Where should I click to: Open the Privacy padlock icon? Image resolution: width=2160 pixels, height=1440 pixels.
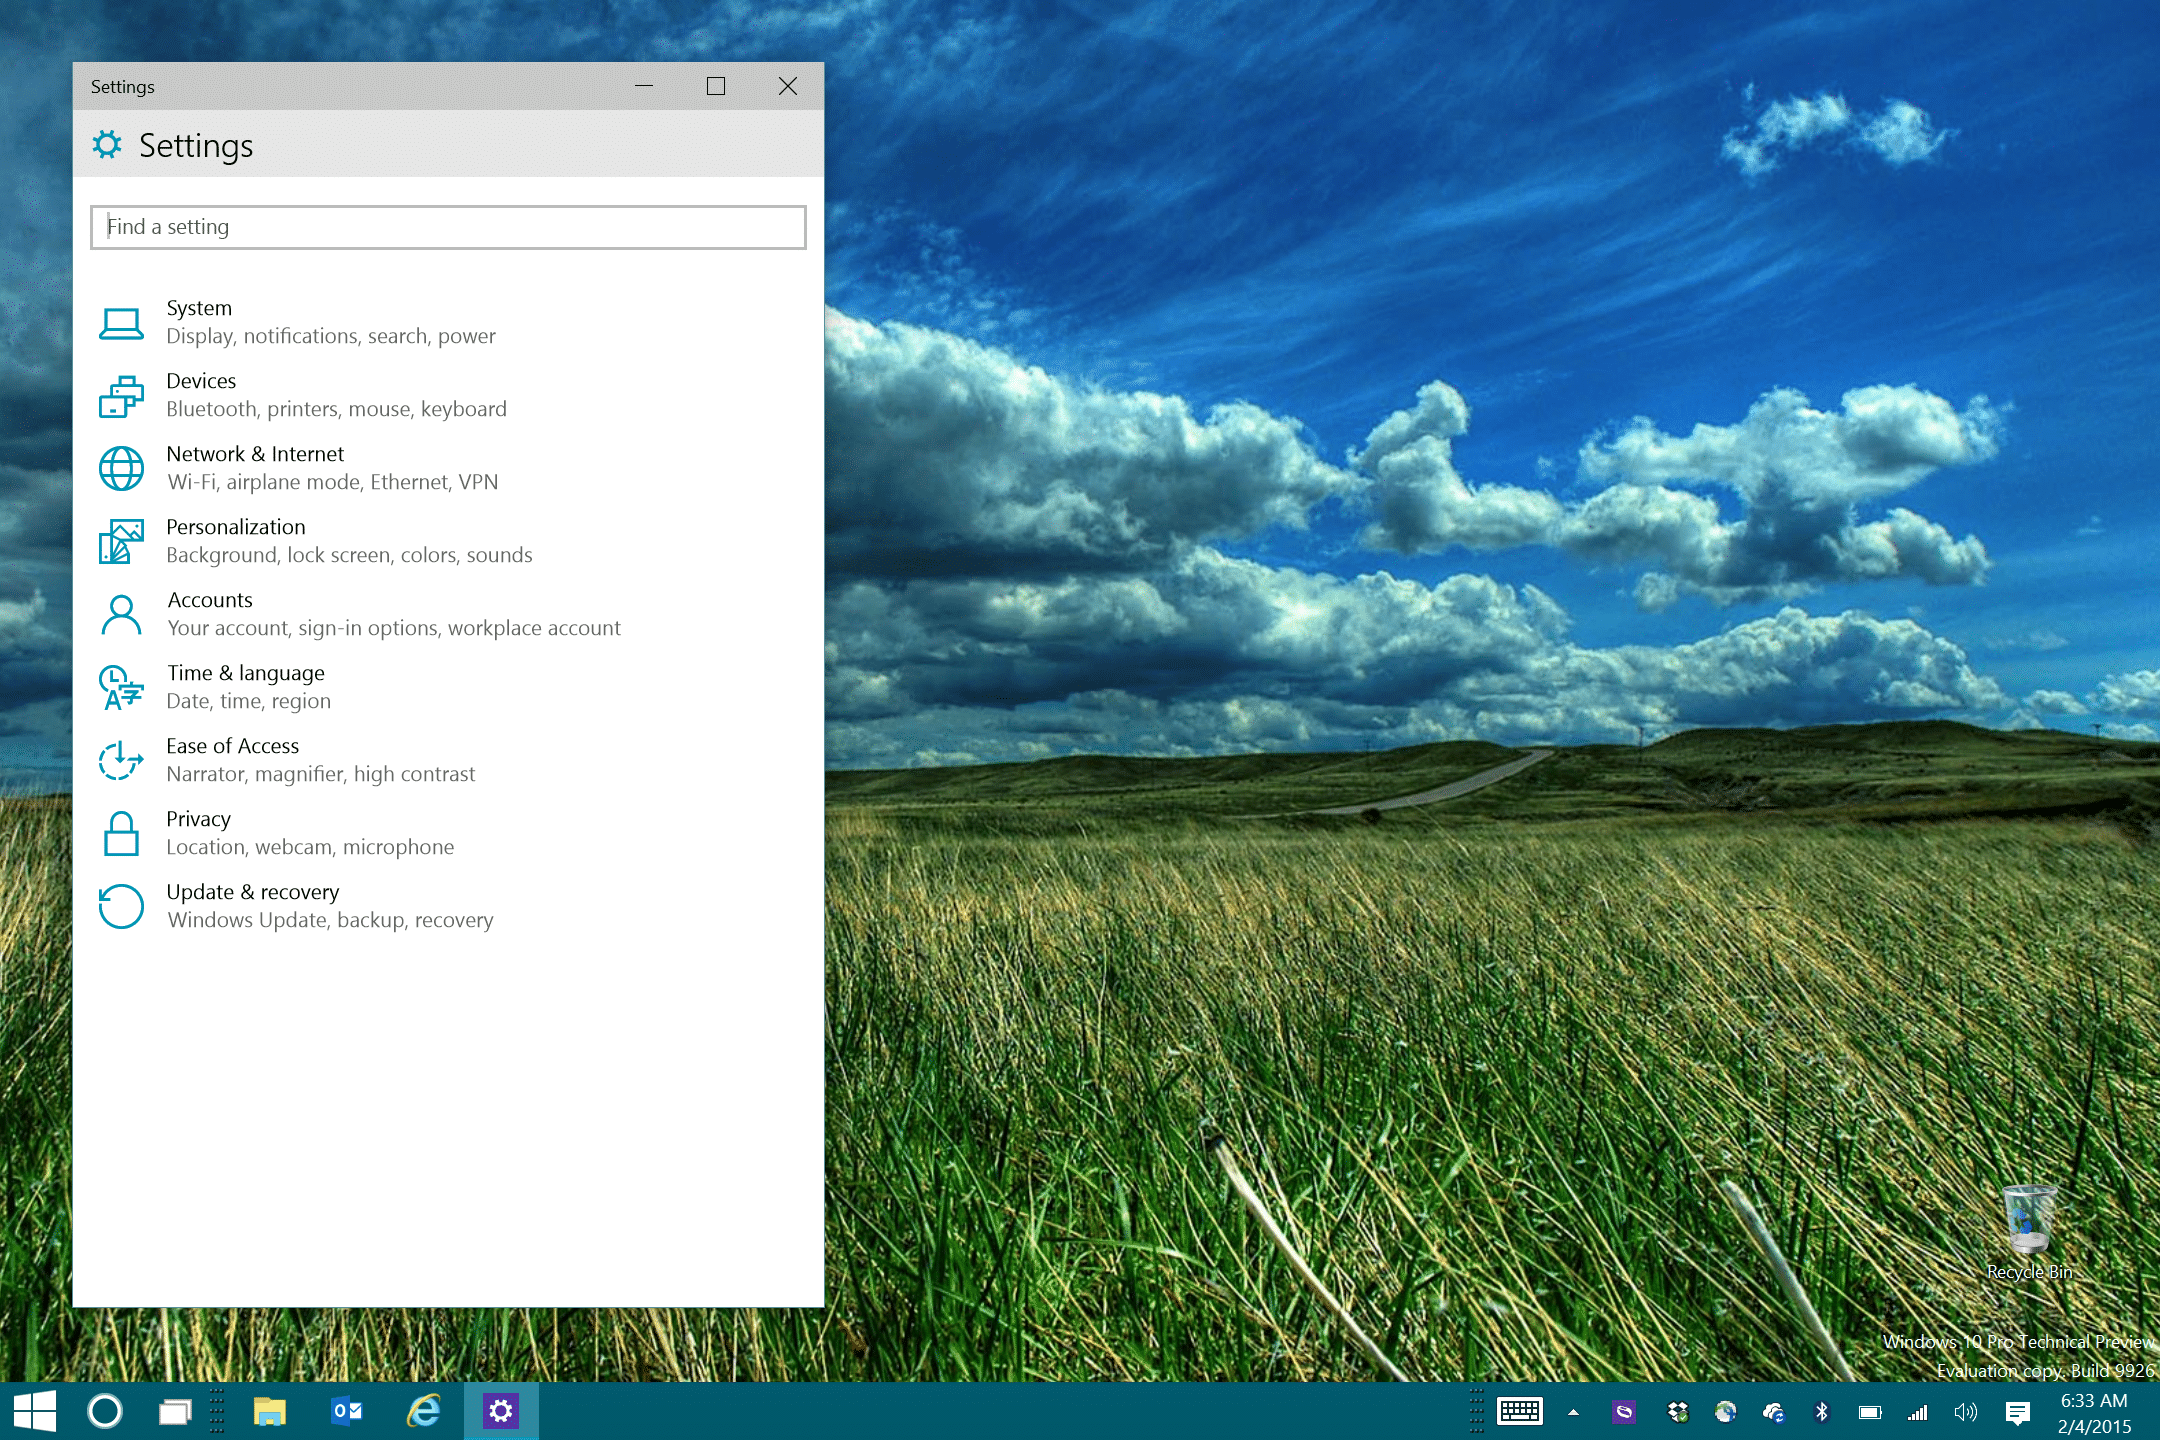[x=121, y=833]
